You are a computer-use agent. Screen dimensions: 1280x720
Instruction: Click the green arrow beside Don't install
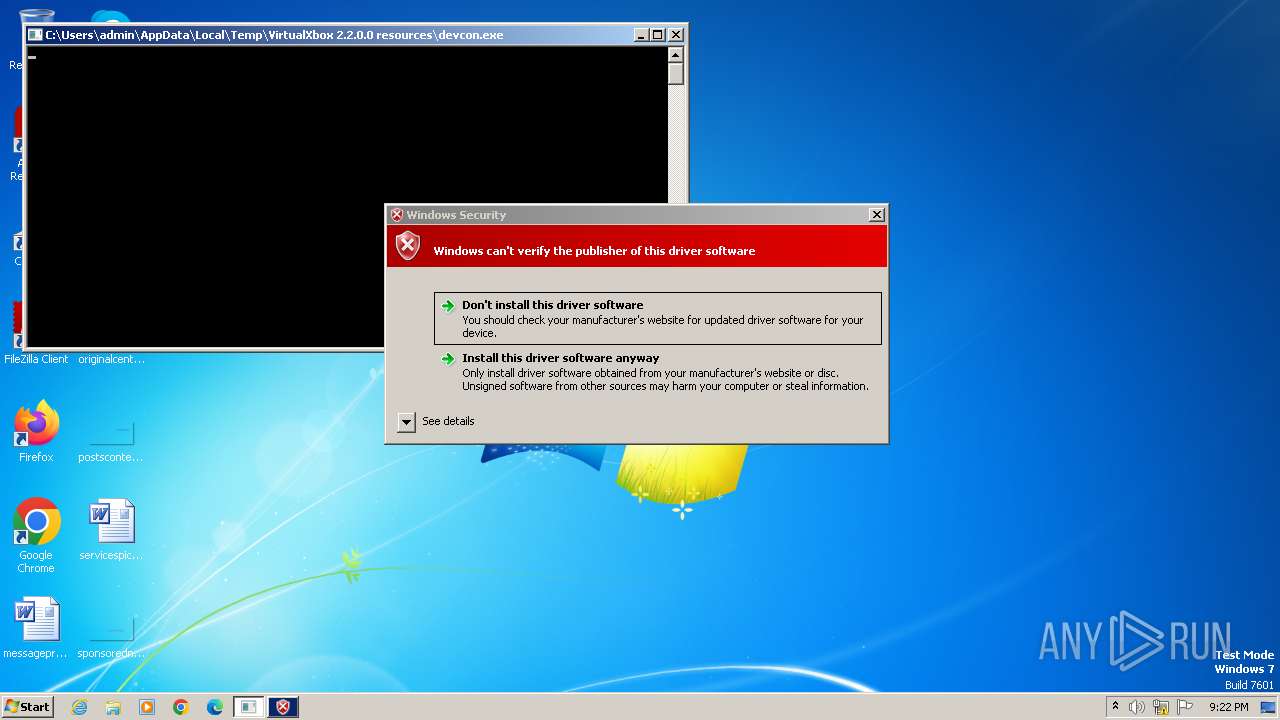448,306
